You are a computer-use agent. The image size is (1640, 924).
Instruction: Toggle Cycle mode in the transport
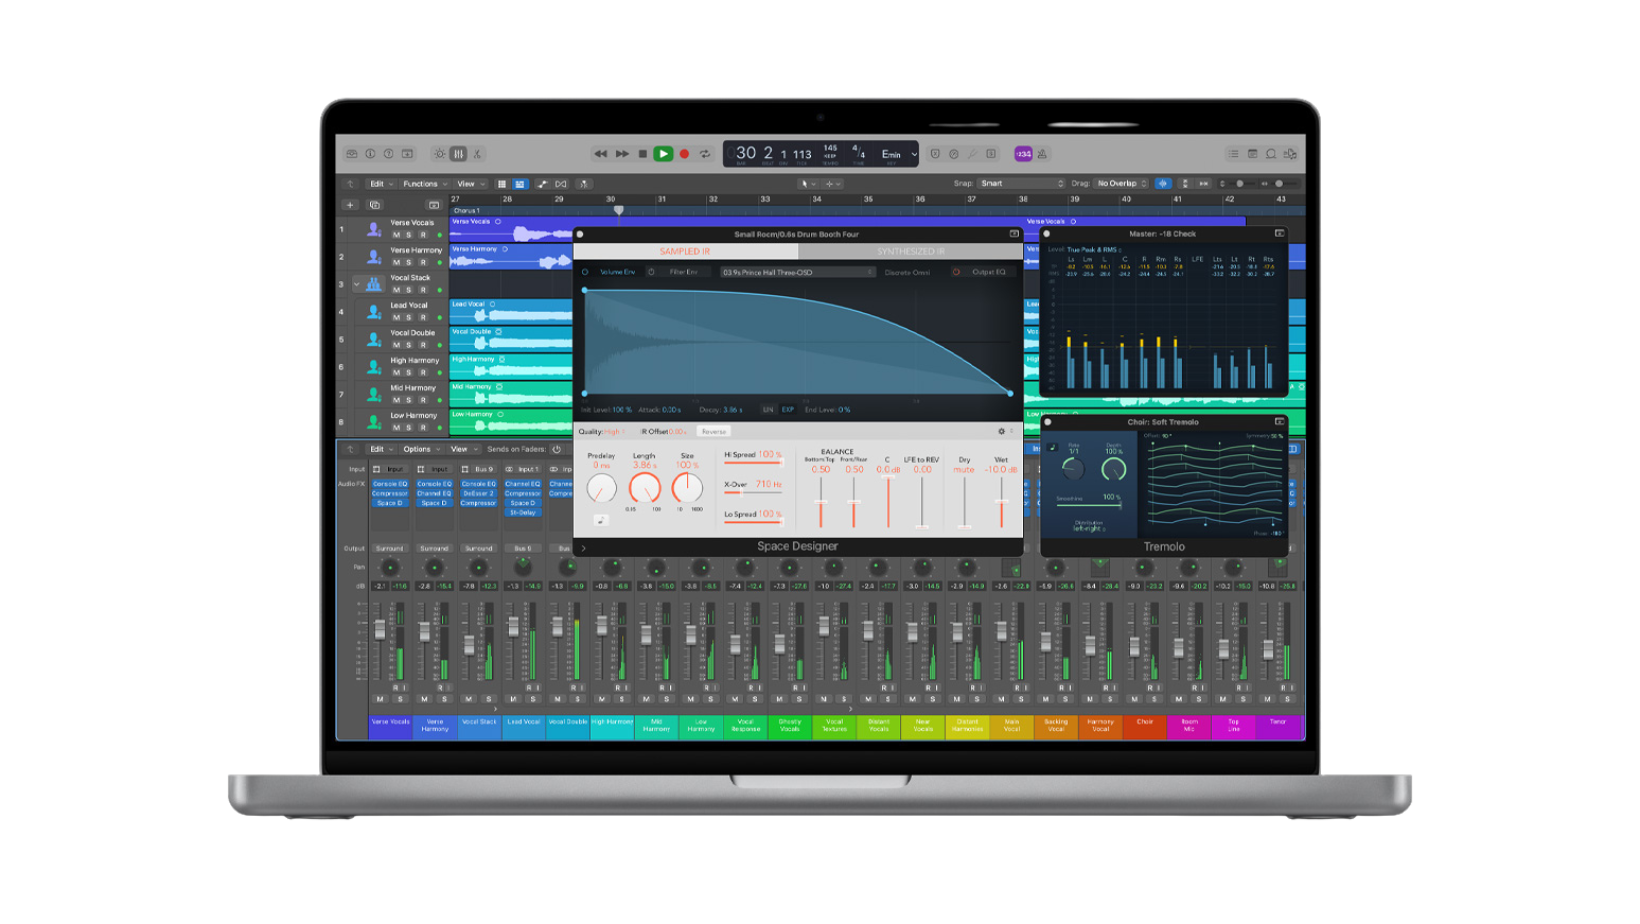[705, 154]
